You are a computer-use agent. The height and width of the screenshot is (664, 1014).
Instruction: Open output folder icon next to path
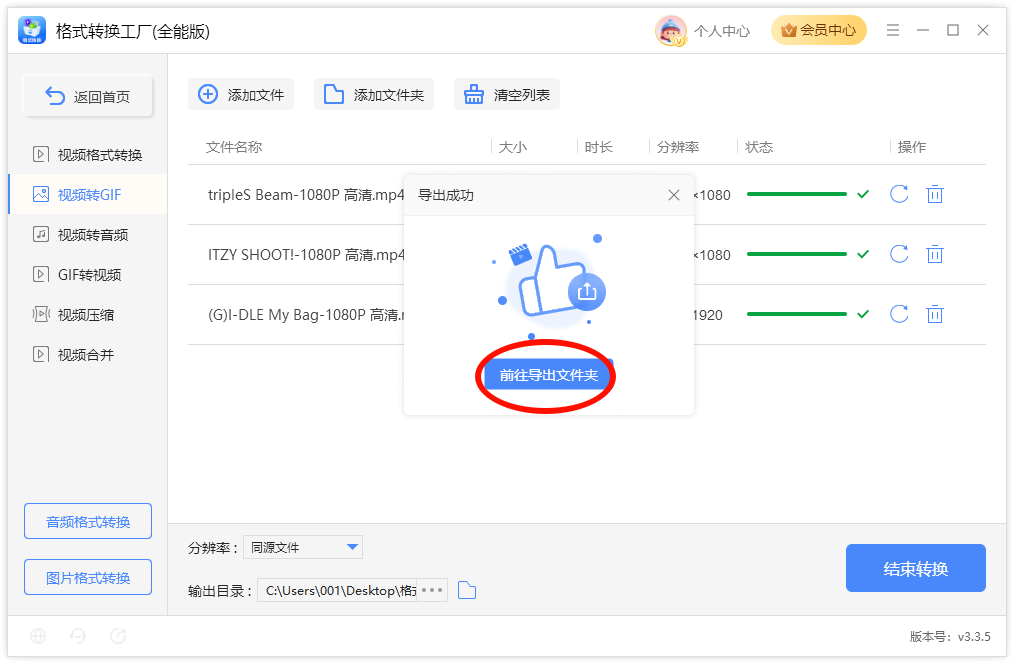click(x=467, y=590)
